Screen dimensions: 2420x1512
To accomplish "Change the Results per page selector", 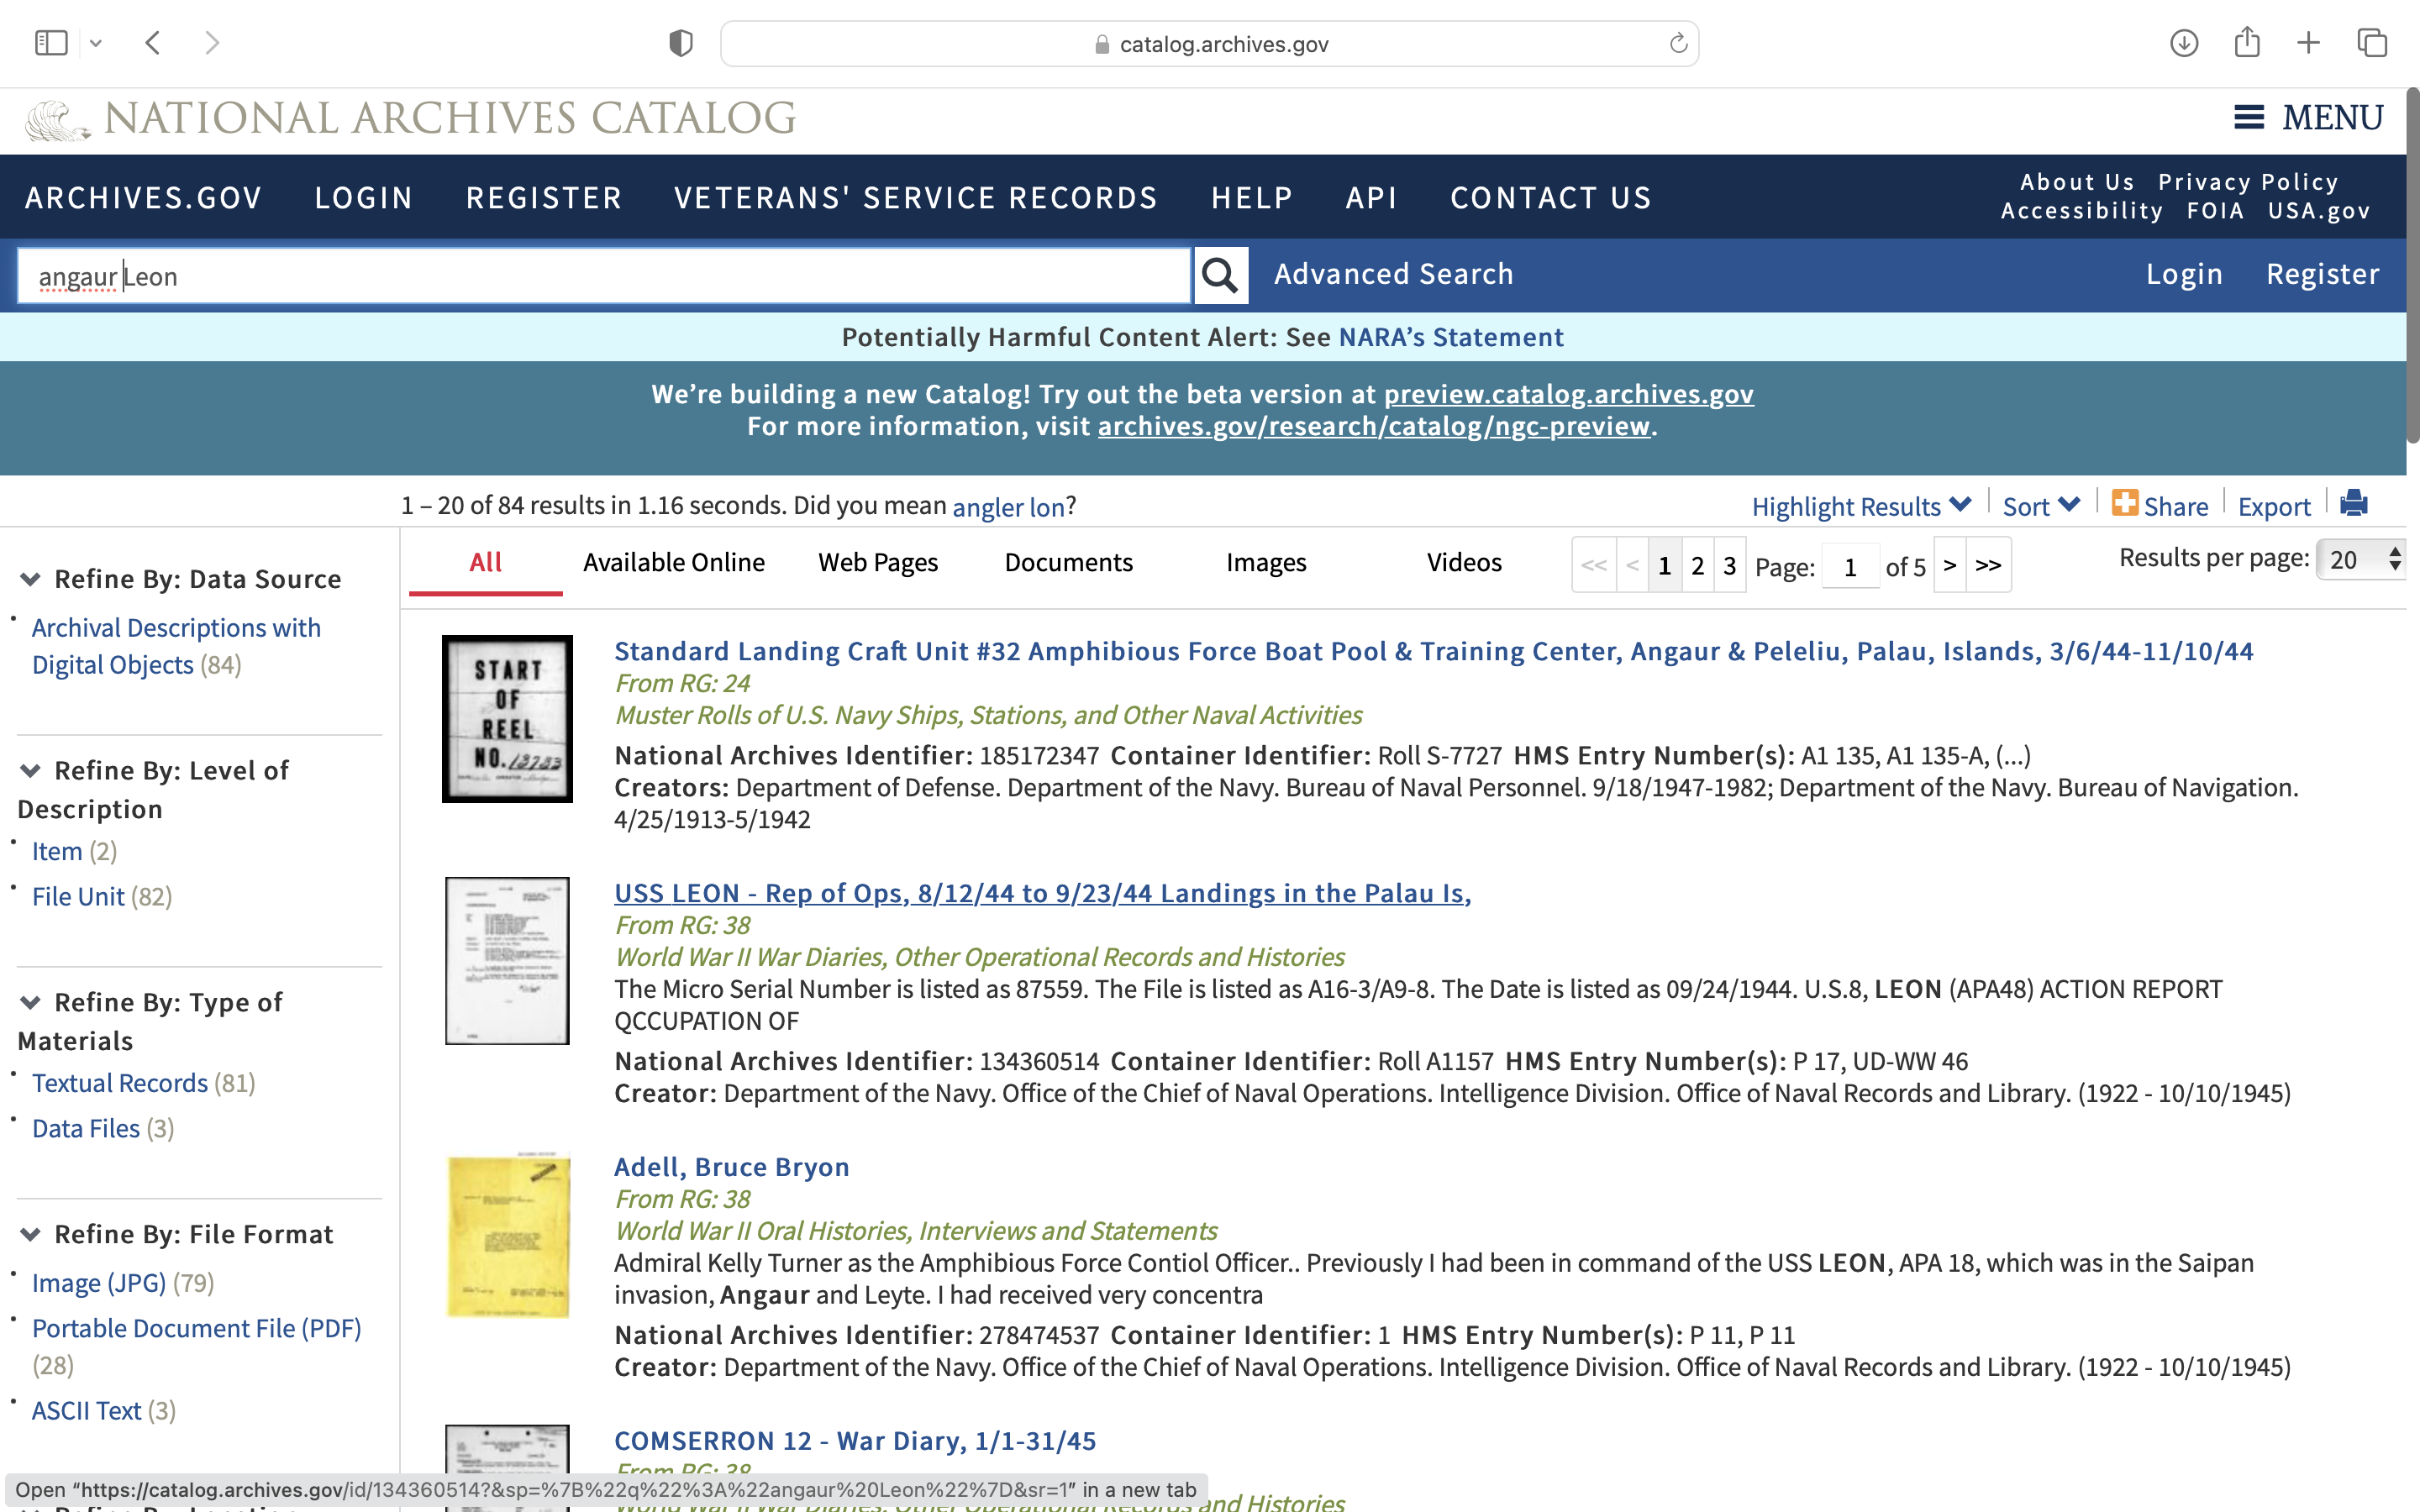I will (x=2361, y=559).
